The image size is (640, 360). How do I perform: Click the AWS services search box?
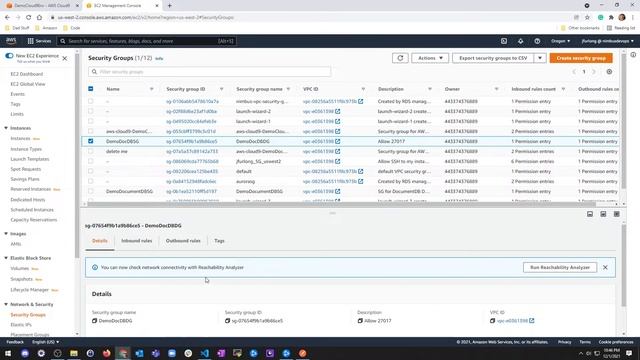147,41
